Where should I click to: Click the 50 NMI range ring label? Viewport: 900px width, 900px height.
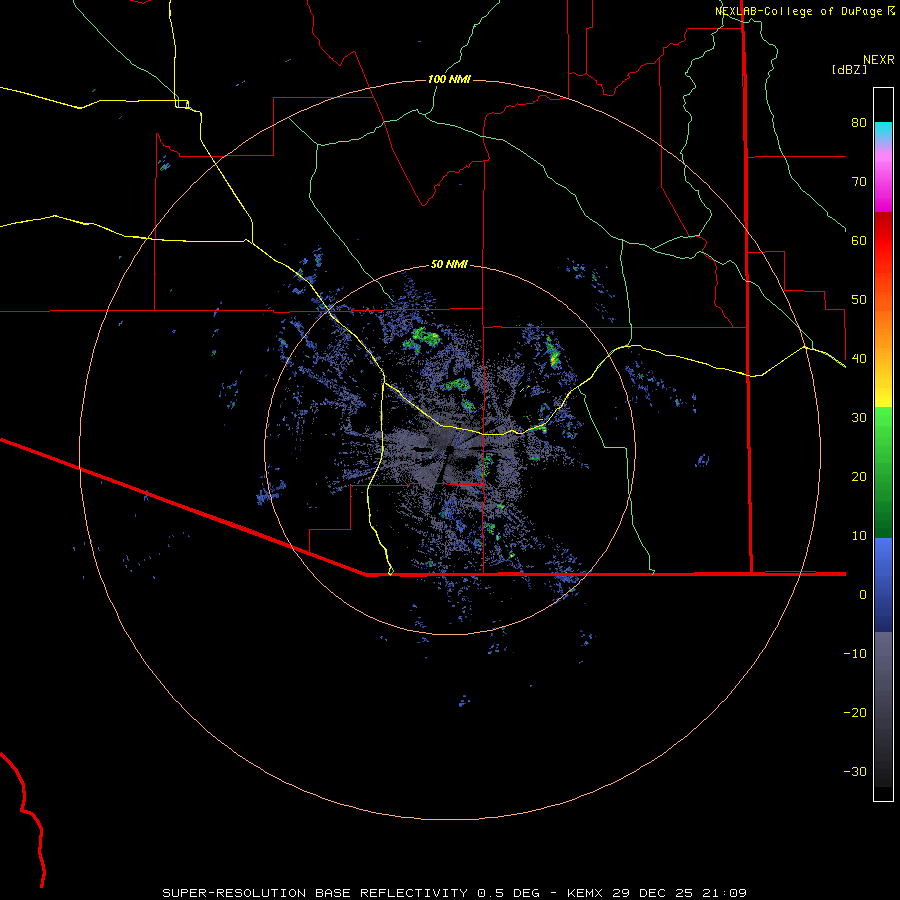449,265
